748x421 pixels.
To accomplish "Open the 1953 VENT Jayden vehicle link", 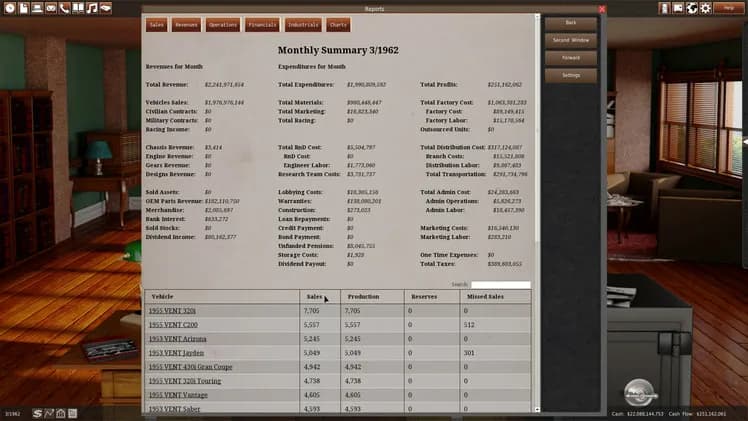I will pyautogui.click(x=176, y=353).
